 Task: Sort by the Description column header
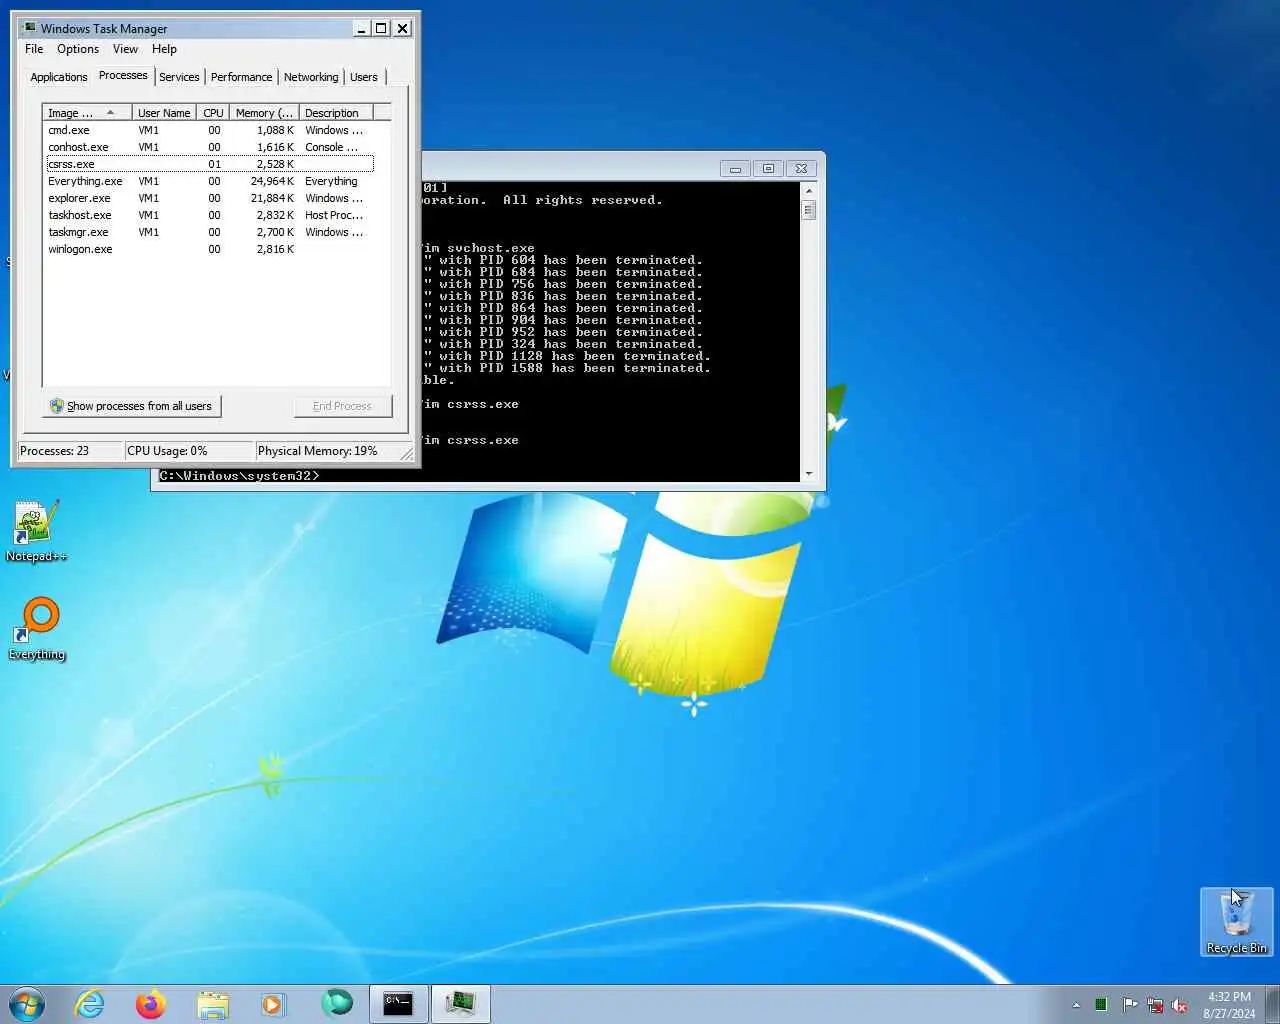click(x=336, y=113)
